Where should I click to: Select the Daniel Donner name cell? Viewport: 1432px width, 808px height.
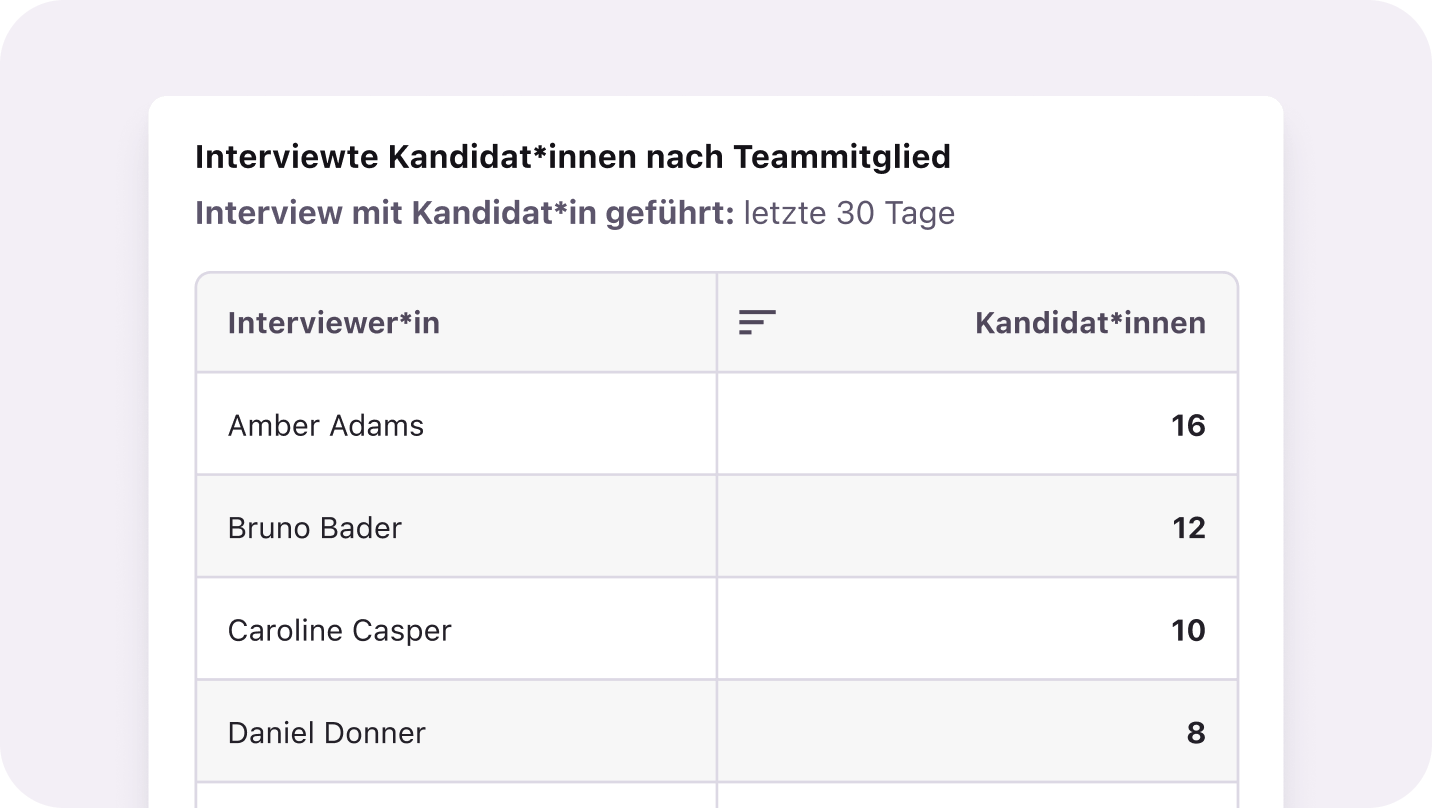tap(327, 733)
